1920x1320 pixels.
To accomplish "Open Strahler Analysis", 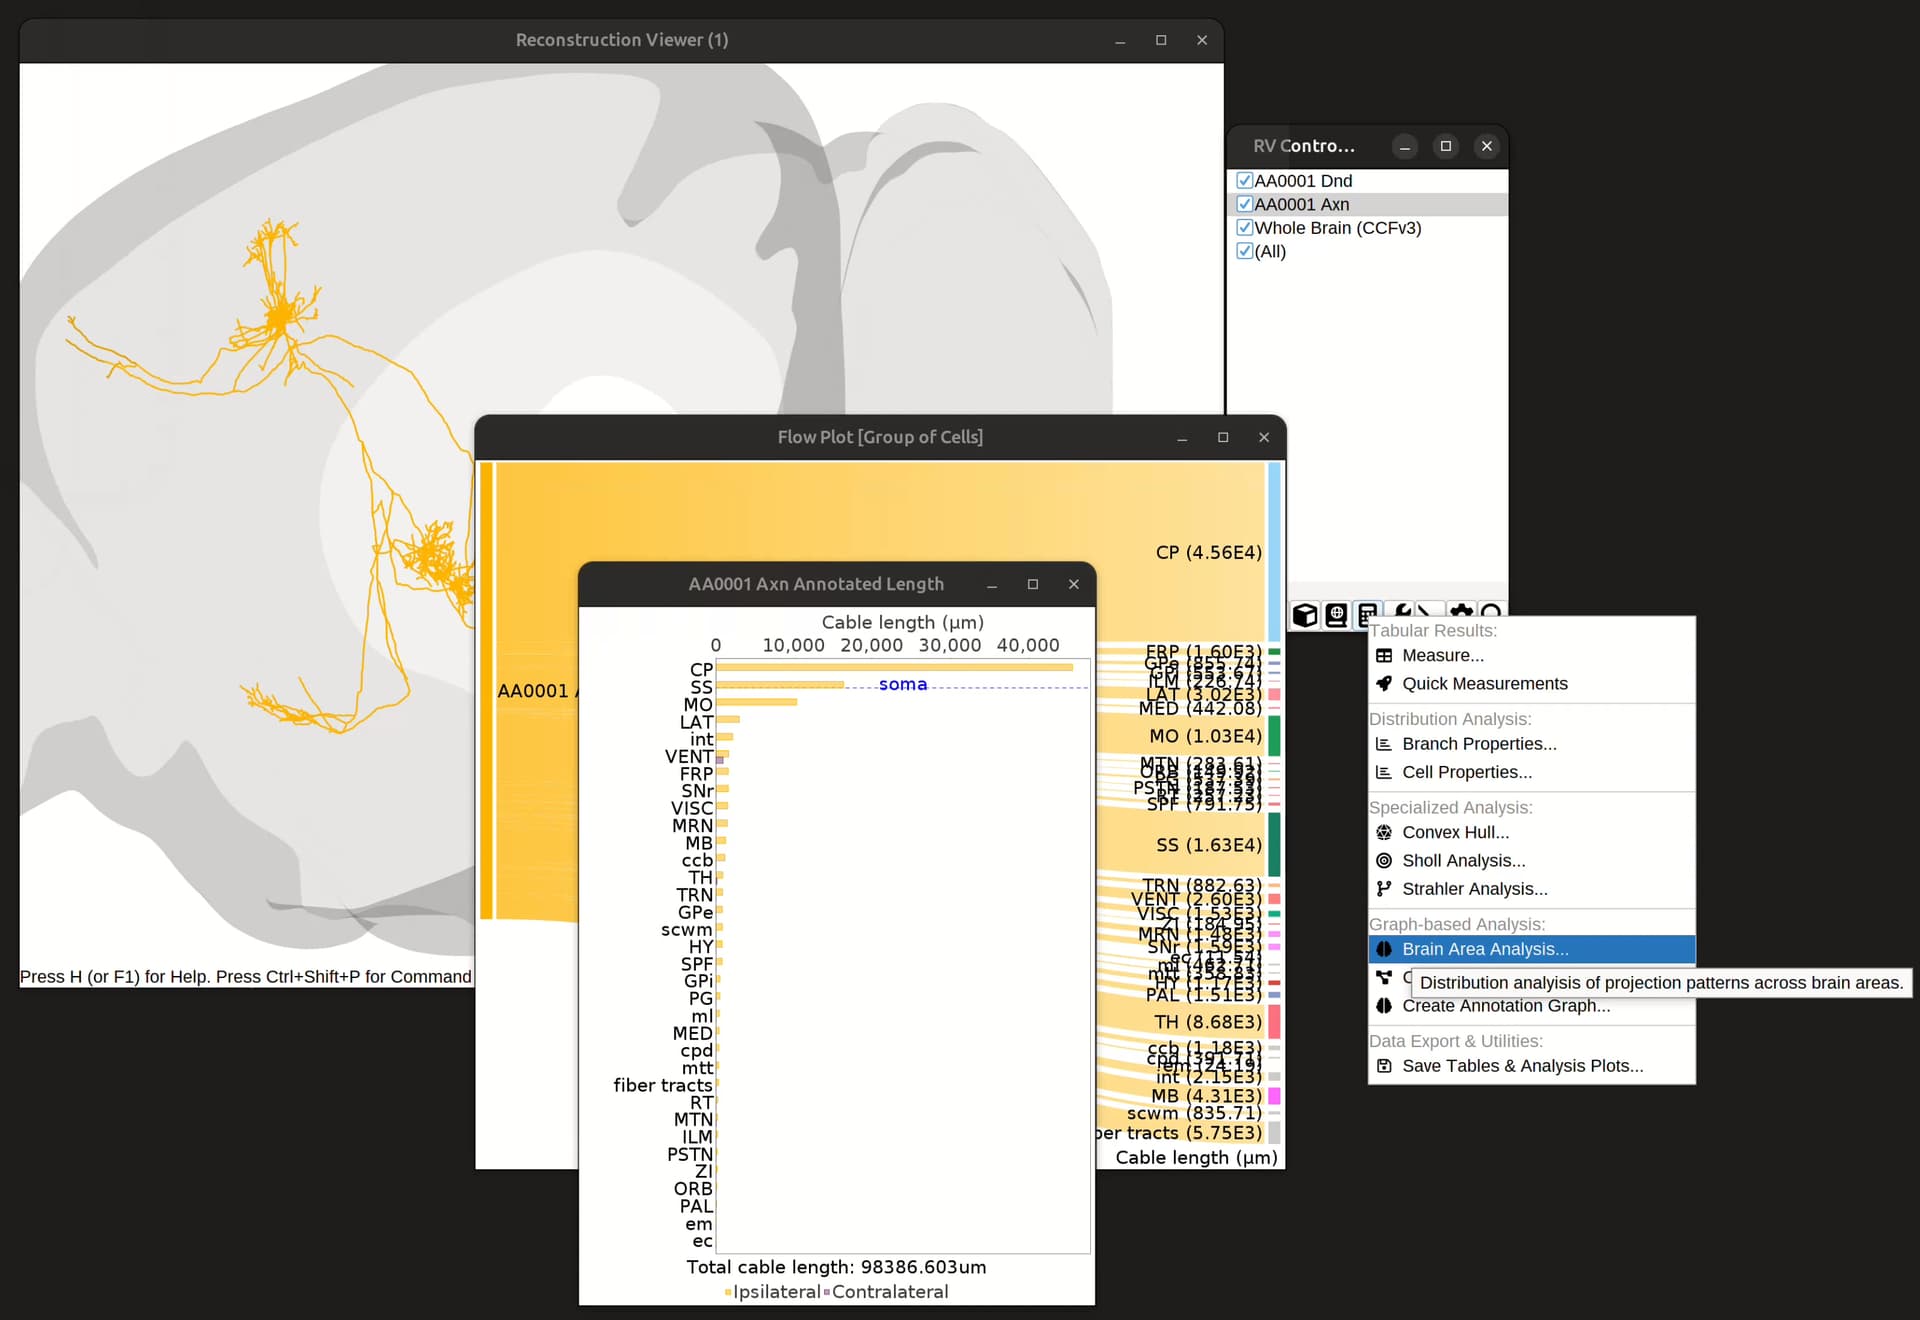I will pos(1474,888).
